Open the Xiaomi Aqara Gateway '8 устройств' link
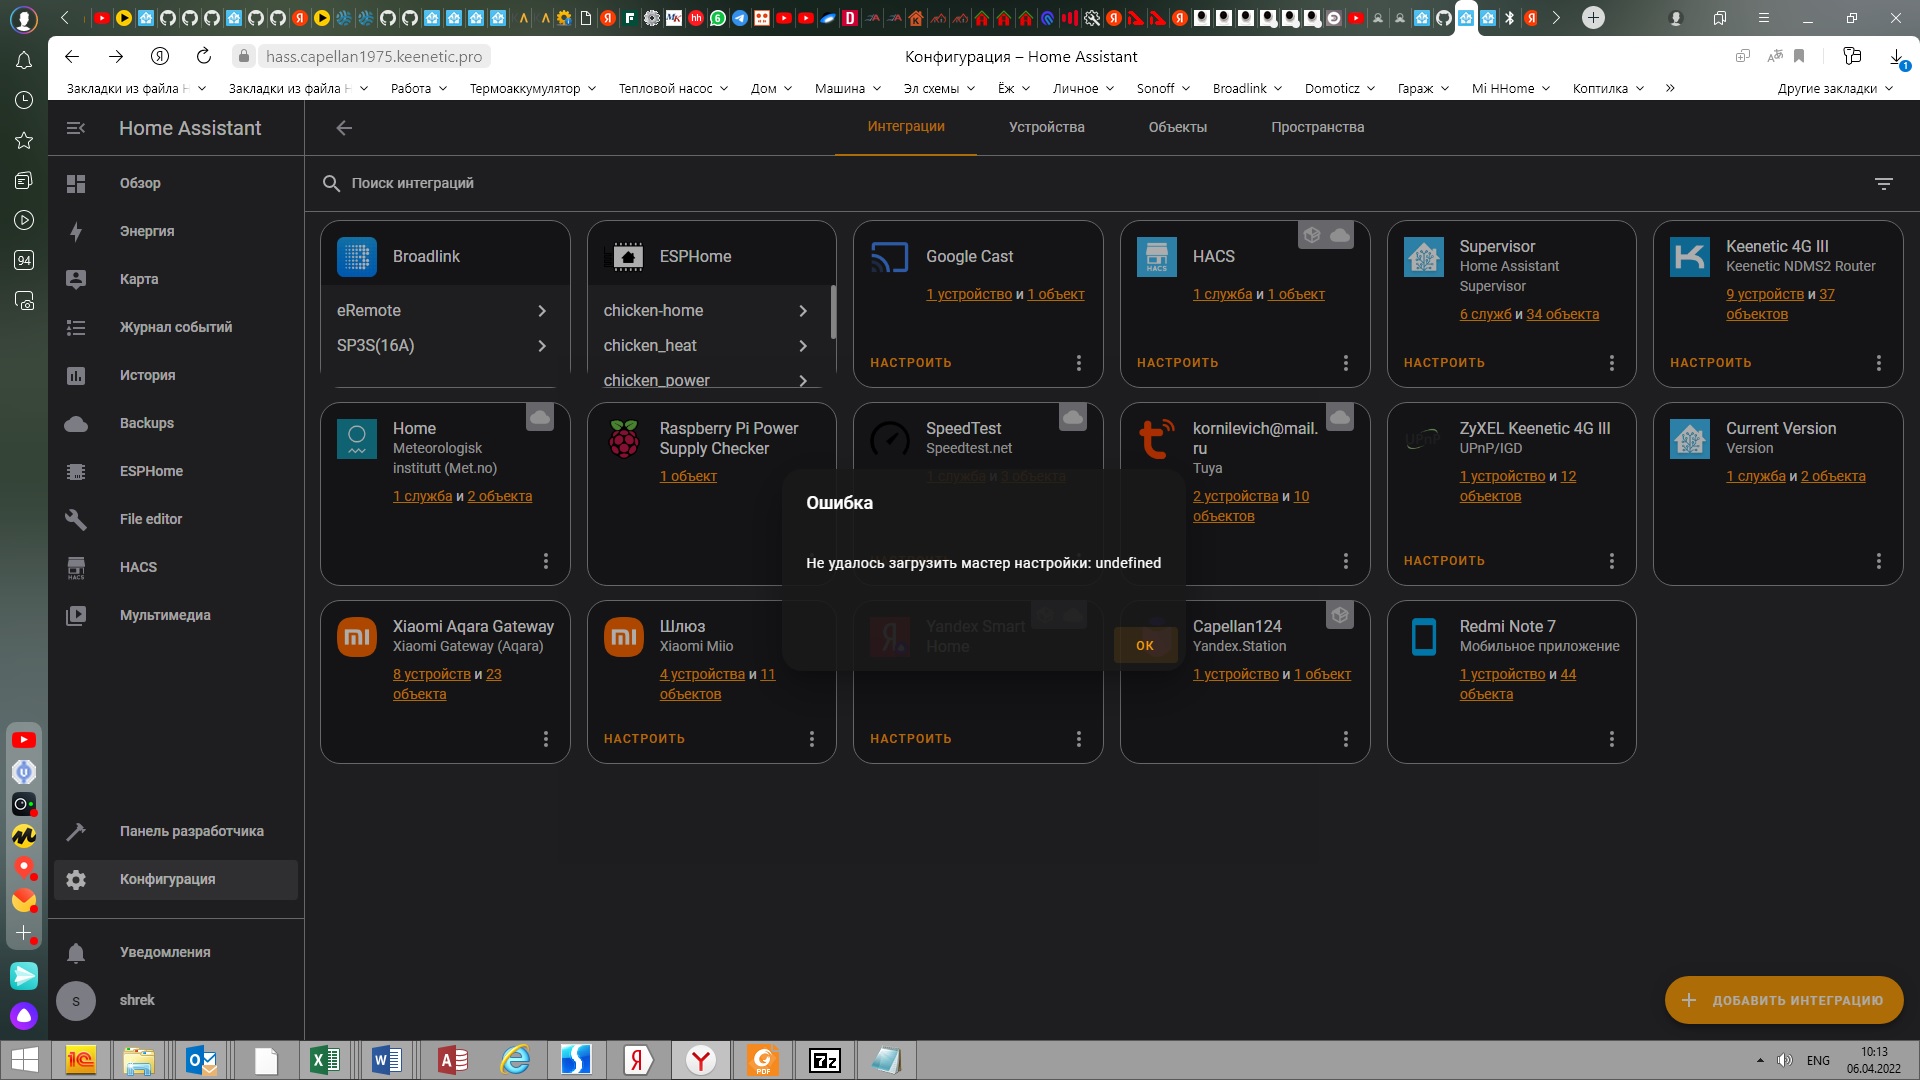Screen dimensions: 1920x1080 [432, 674]
